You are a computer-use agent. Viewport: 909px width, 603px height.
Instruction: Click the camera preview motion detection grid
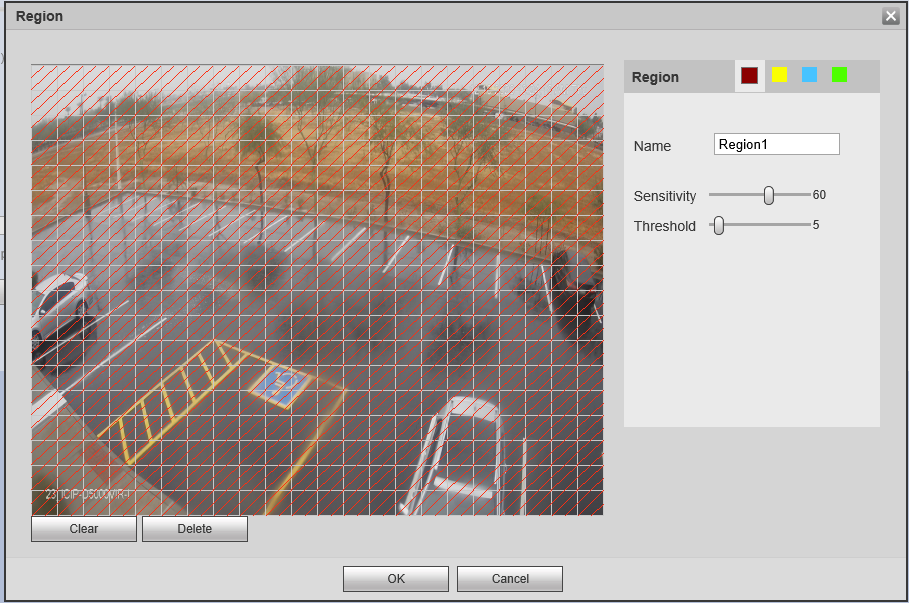pyautogui.click(x=317, y=290)
